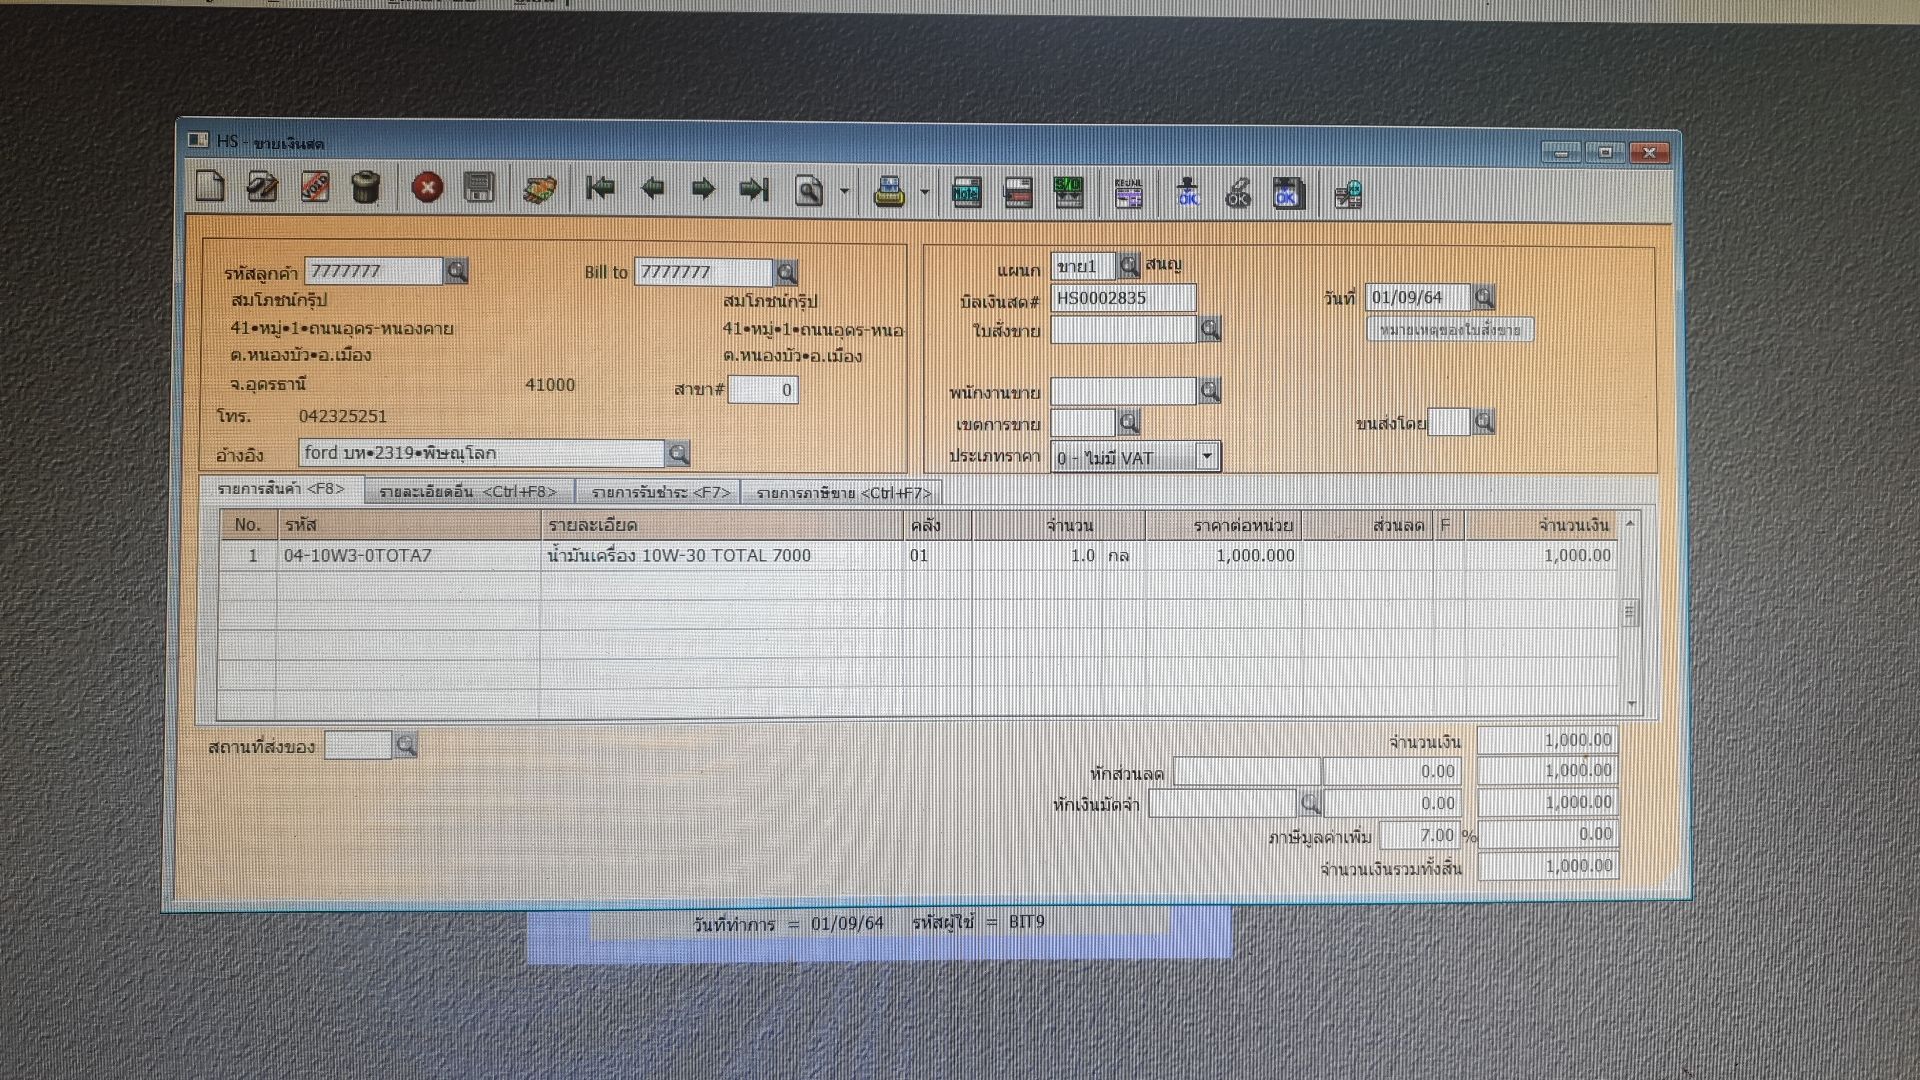This screenshot has width=1920, height=1080.
Task: Open price type ประเภทราคา dropdown
Action: tap(1207, 457)
